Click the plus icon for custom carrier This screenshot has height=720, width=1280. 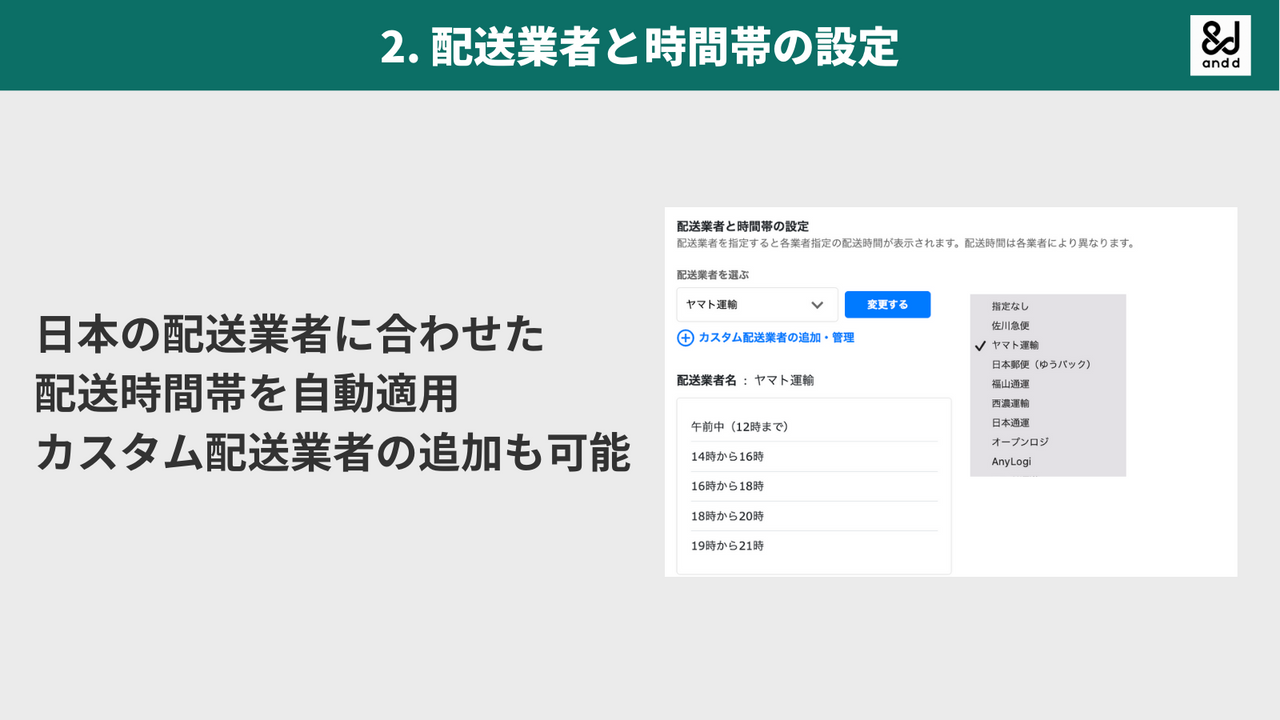point(685,338)
